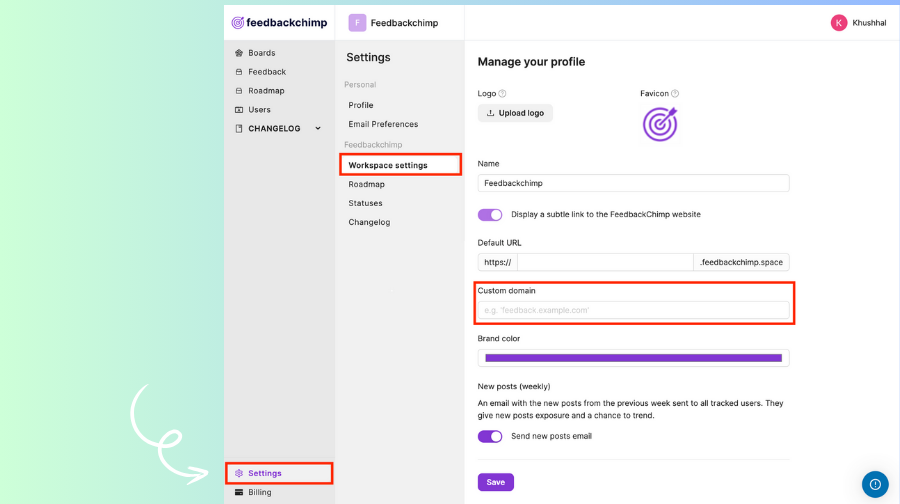Click the Settings gear icon
Viewport: 900px width, 504px height.
click(x=239, y=473)
